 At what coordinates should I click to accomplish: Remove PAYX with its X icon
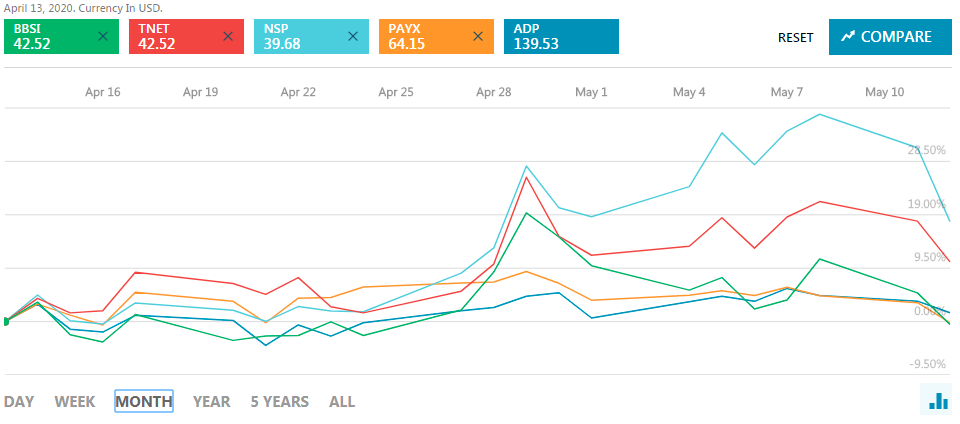pos(477,37)
